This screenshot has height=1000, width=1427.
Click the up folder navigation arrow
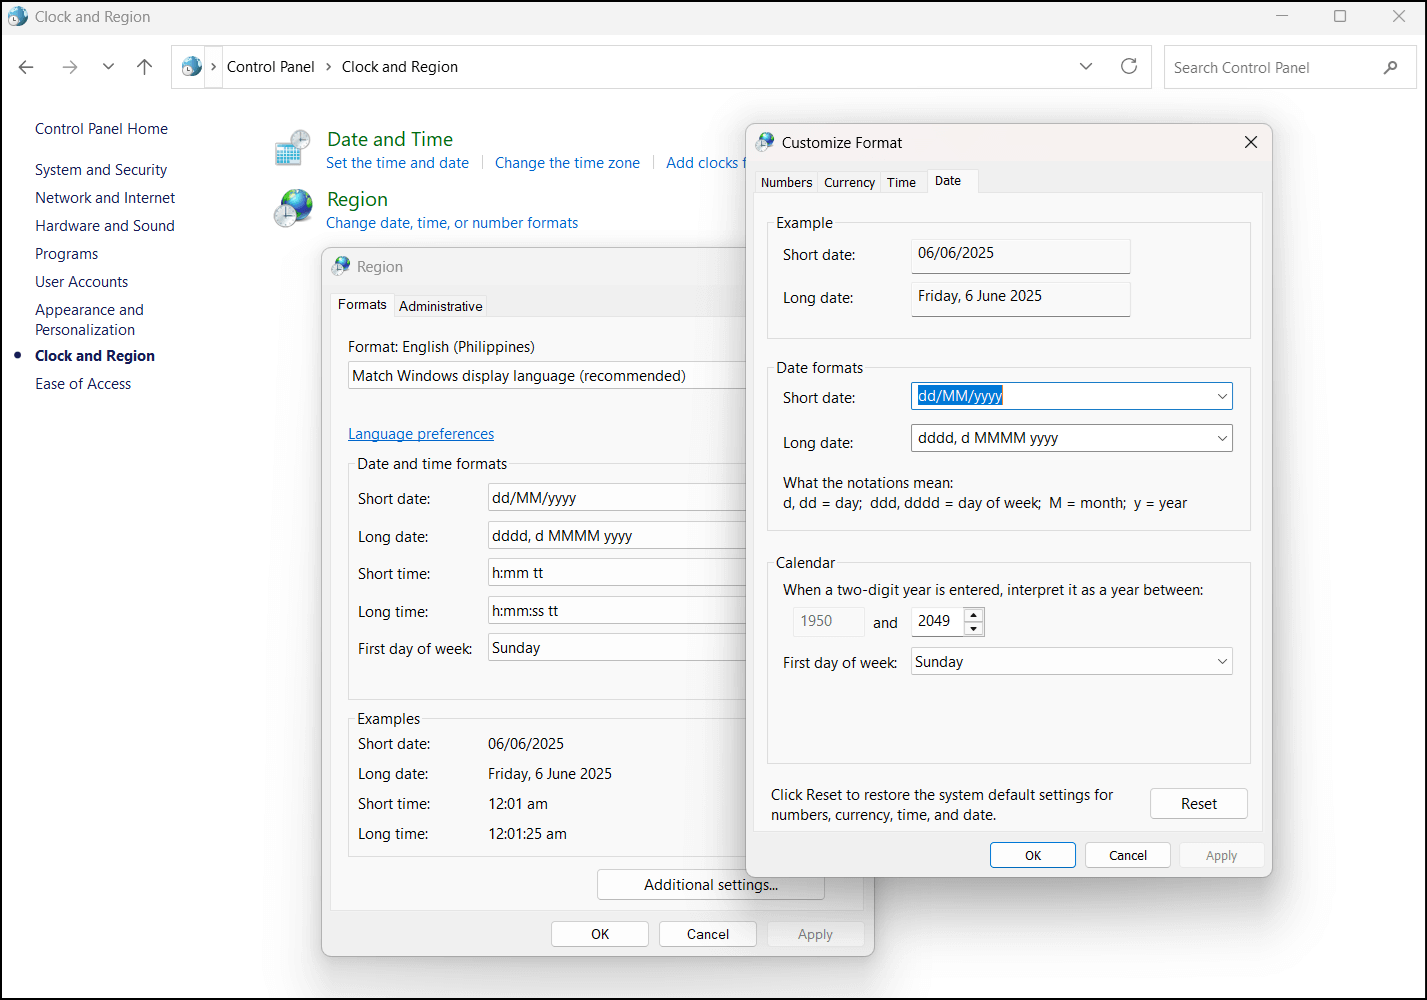click(x=144, y=66)
